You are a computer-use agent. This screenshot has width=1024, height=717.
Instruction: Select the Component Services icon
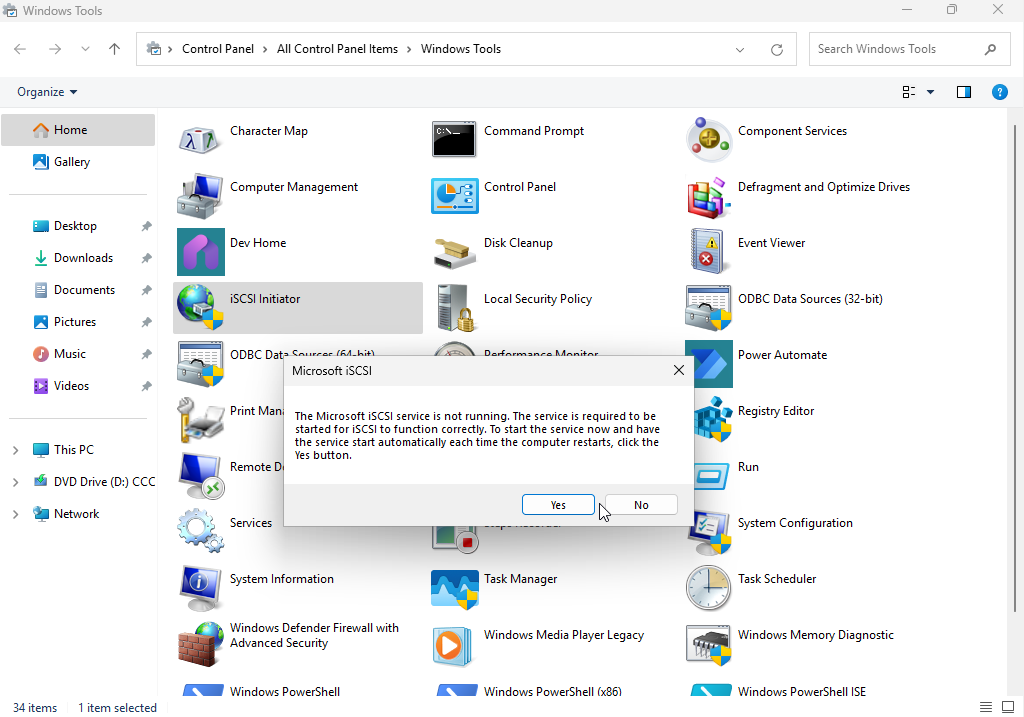tap(708, 139)
